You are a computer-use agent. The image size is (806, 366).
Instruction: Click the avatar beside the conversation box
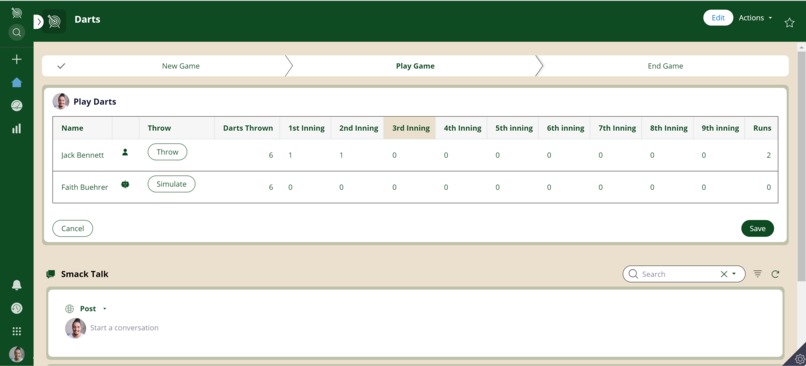[x=75, y=328]
